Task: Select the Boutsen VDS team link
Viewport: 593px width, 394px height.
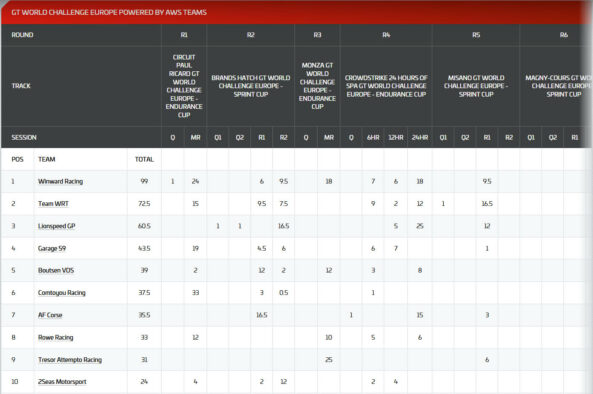Action: pos(56,270)
